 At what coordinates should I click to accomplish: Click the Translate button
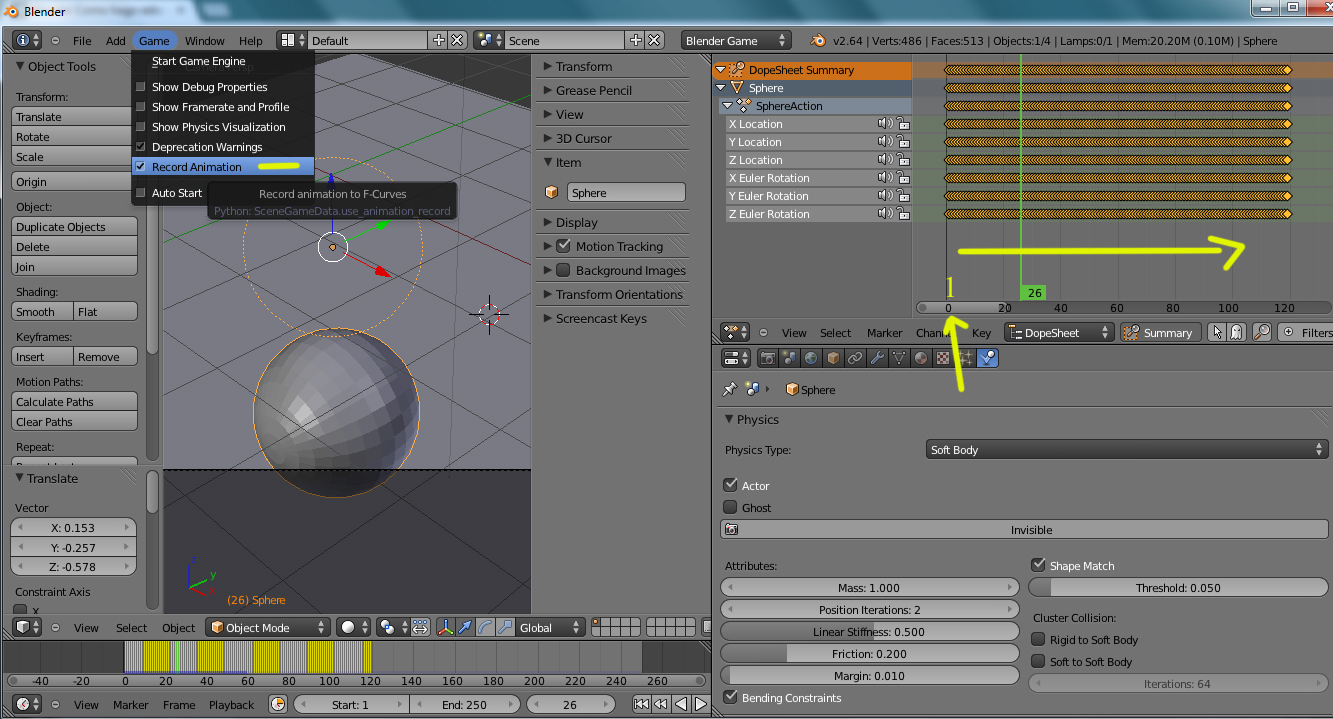75,117
